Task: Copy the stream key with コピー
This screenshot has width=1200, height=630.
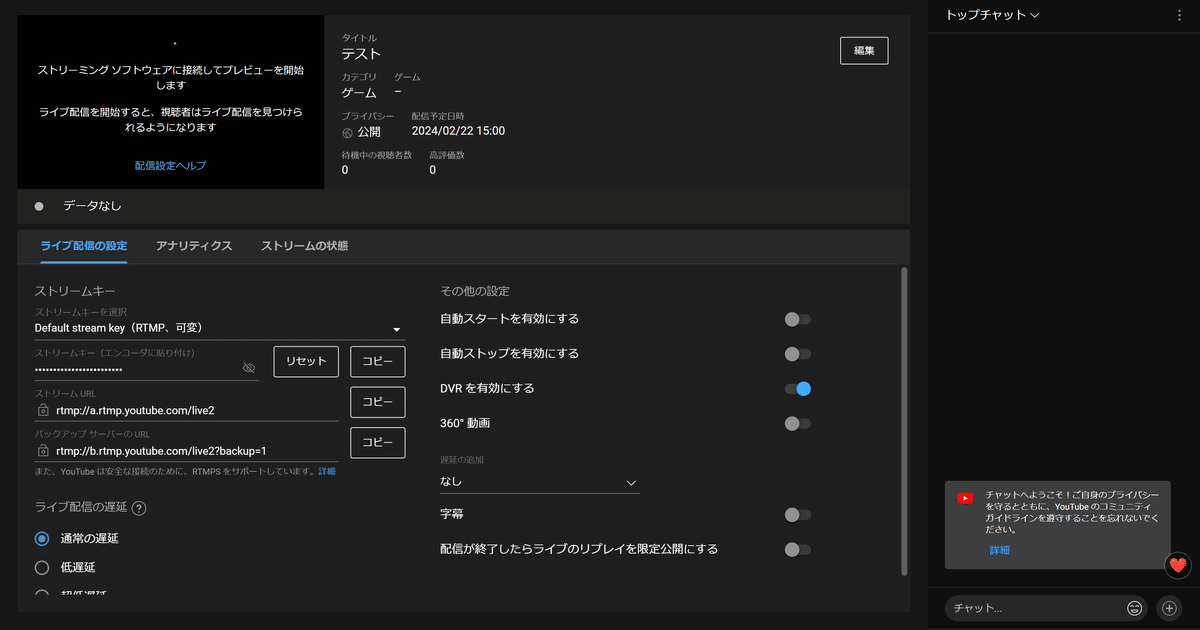Action: (x=378, y=361)
